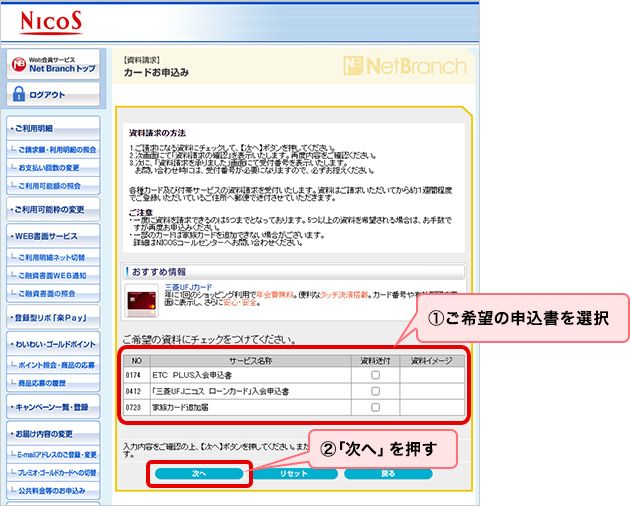Image resolution: width=630 pixels, height=506 pixels.
Task: Open ポイント照会・商品の応募 link
Action: (57, 365)
